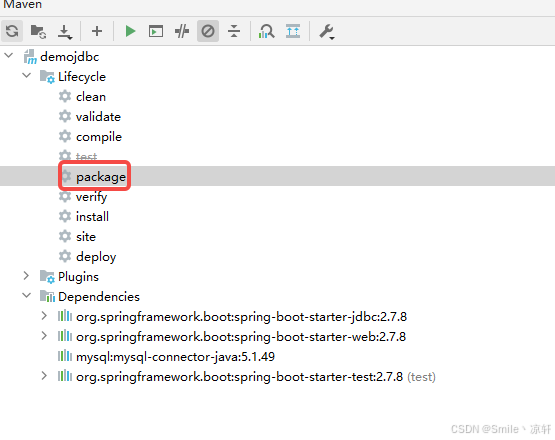Image resolution: width=555 pixels, height=440 pixels.
Task: Click gear icon beside deploy
Action: pos(65,256)
